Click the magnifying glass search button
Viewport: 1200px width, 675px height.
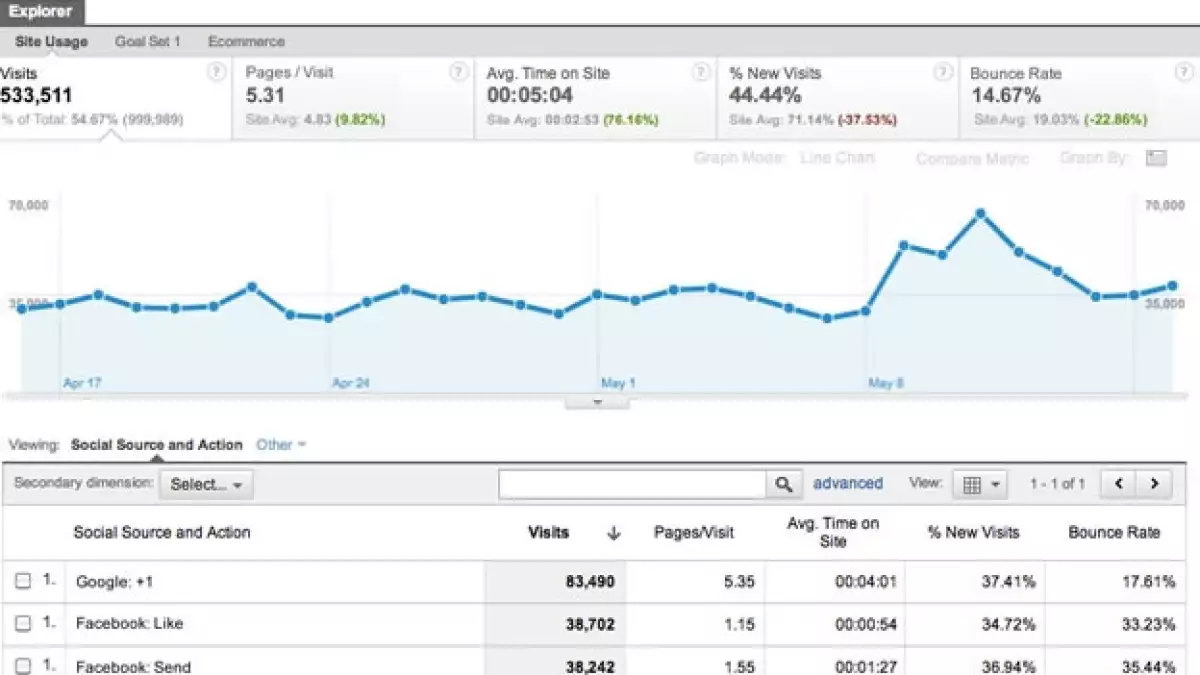[784, 484]
